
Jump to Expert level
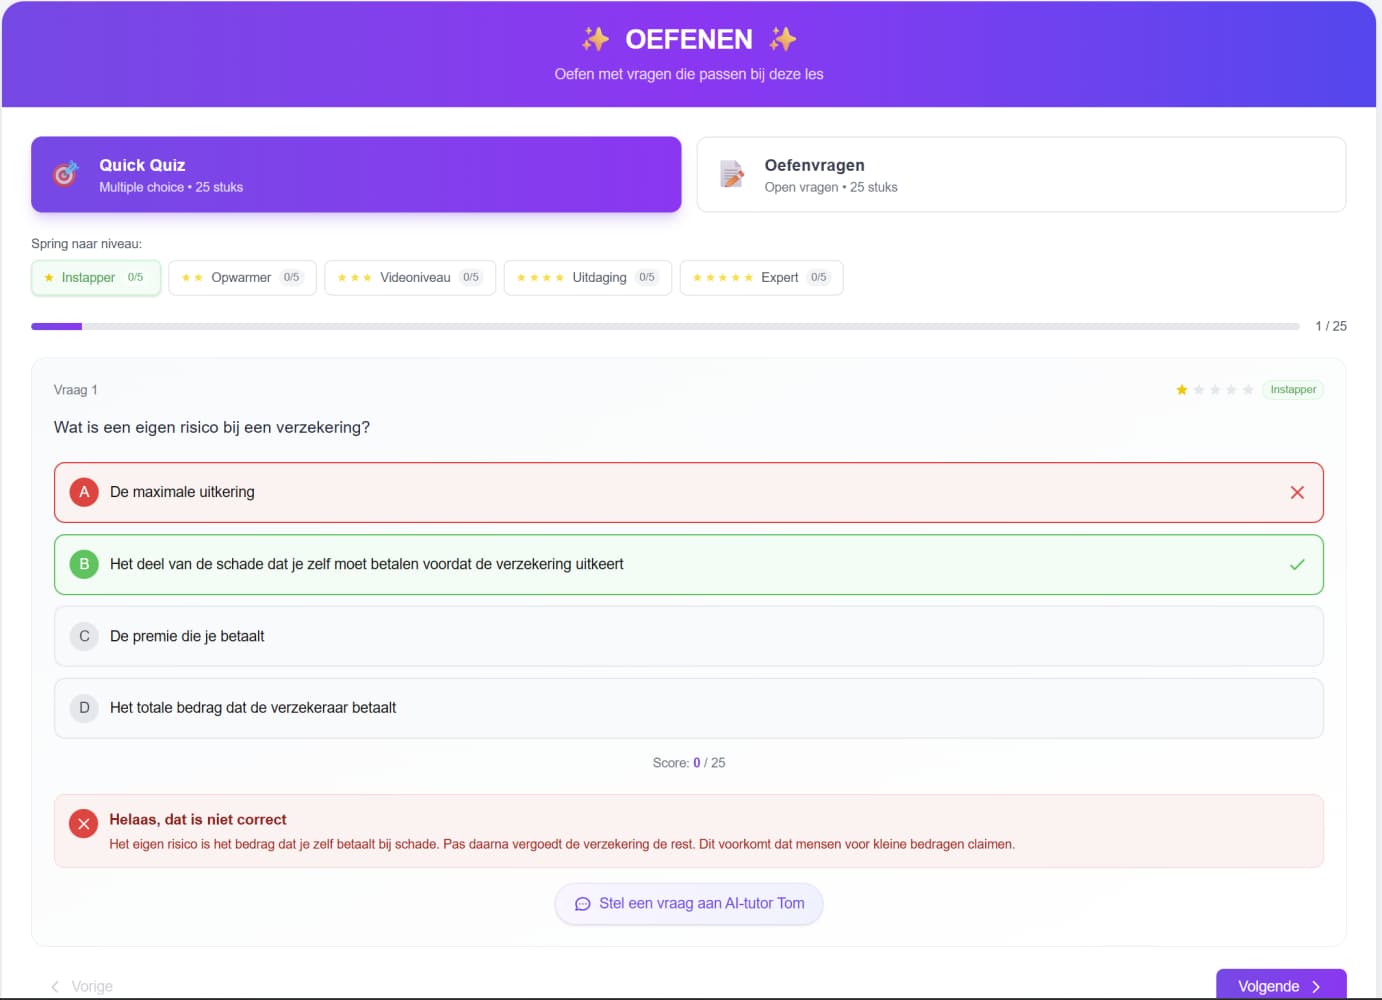(762, 278)
